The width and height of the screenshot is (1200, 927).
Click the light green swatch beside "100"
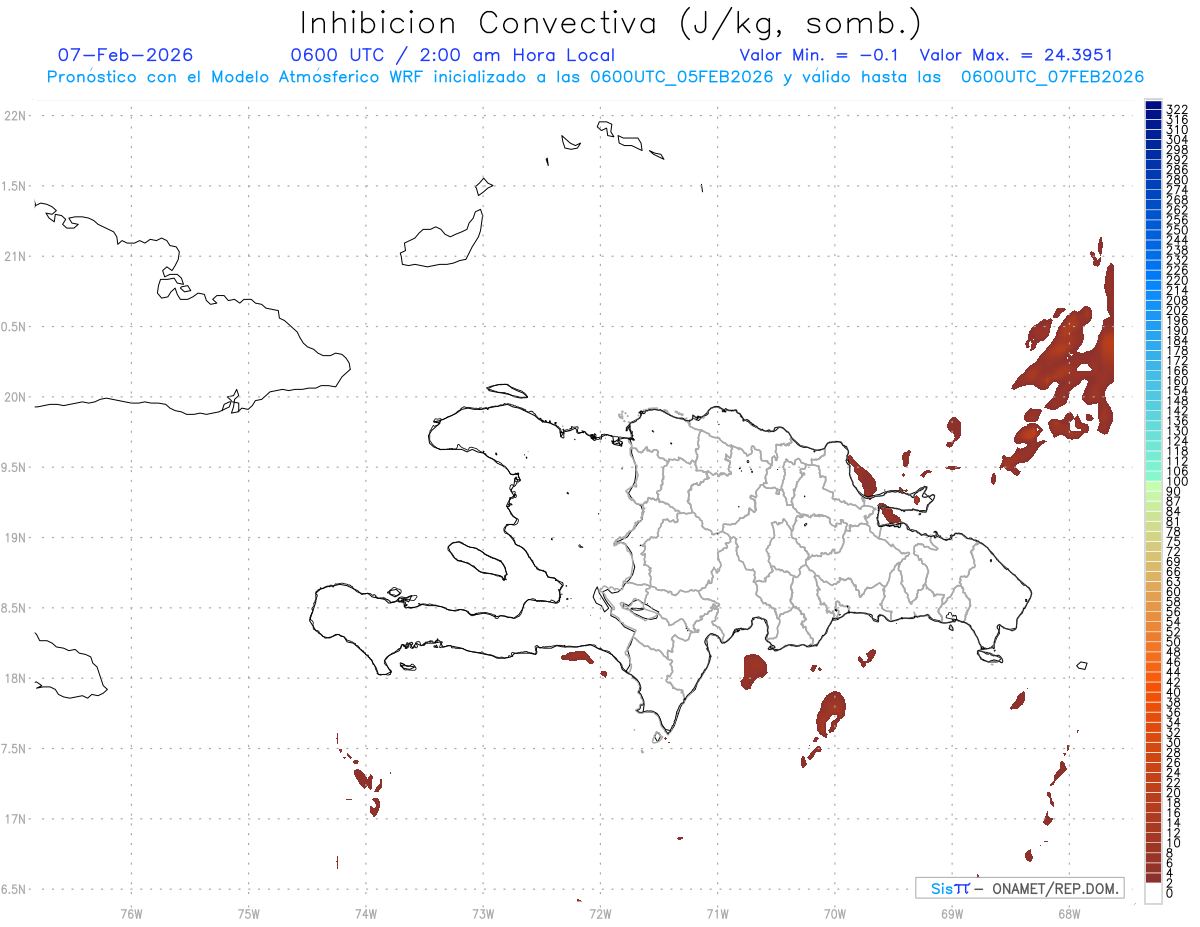pyautogui.click(x=1153, y=484)
